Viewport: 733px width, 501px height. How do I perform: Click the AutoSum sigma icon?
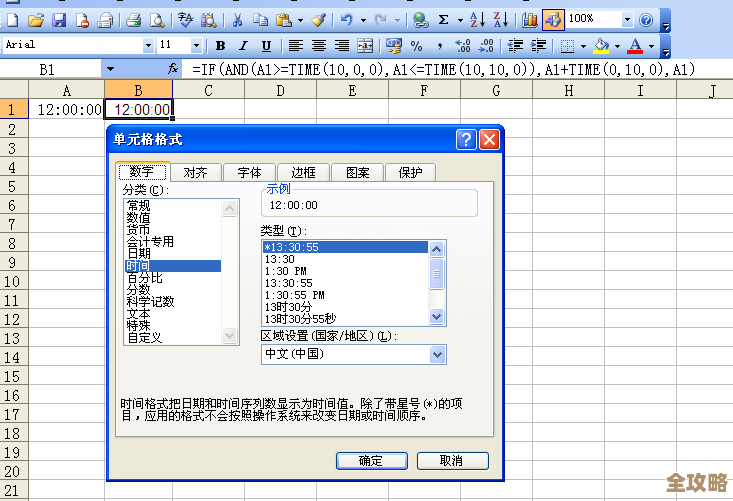point(444,19)
